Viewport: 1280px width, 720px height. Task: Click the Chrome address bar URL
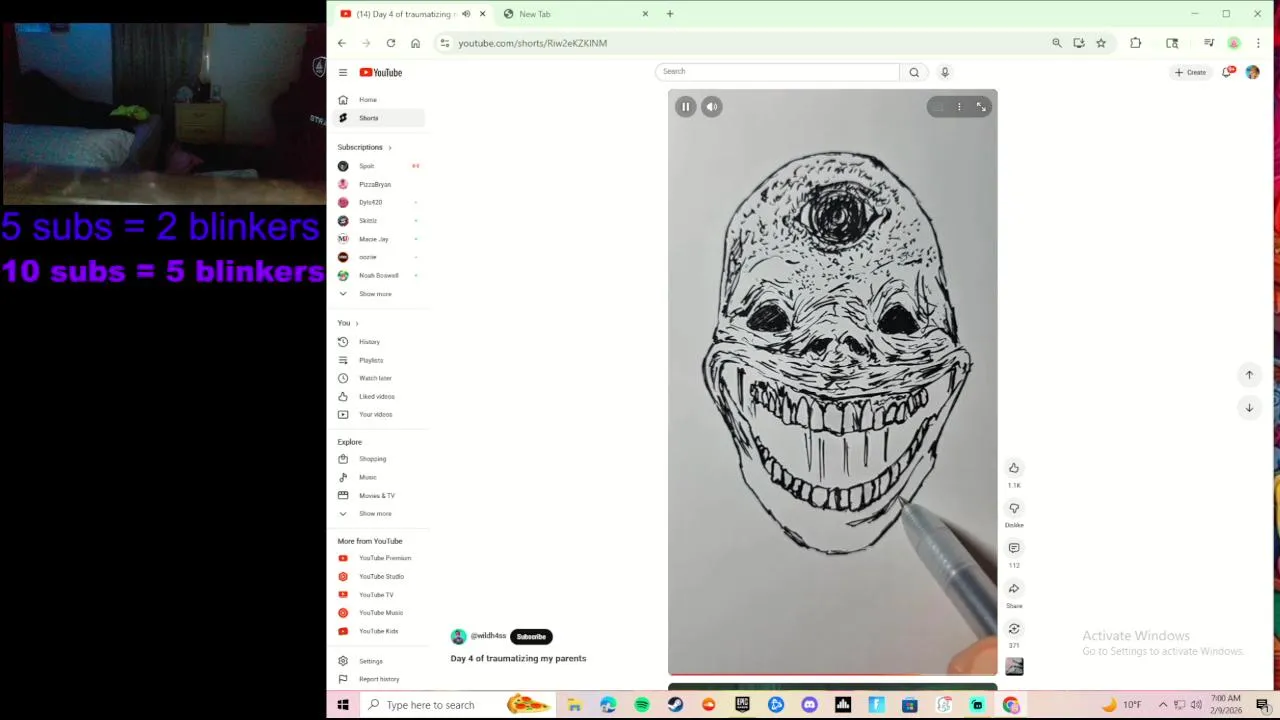pyautogui.click(x=533, y=43)
